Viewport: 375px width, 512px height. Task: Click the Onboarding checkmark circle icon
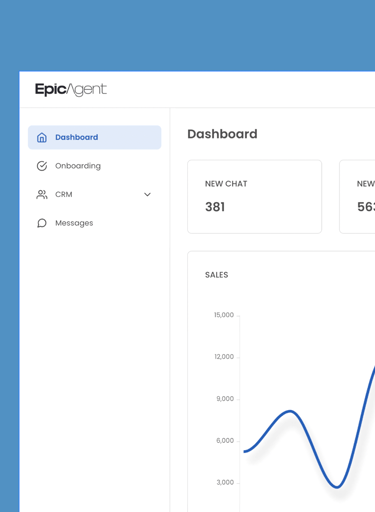click(42, 166)
